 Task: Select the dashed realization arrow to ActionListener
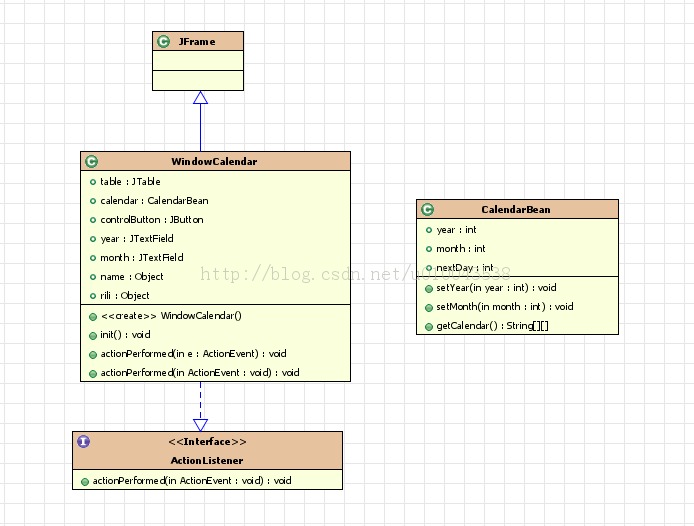pyautogui.click(x=200, y=406)
